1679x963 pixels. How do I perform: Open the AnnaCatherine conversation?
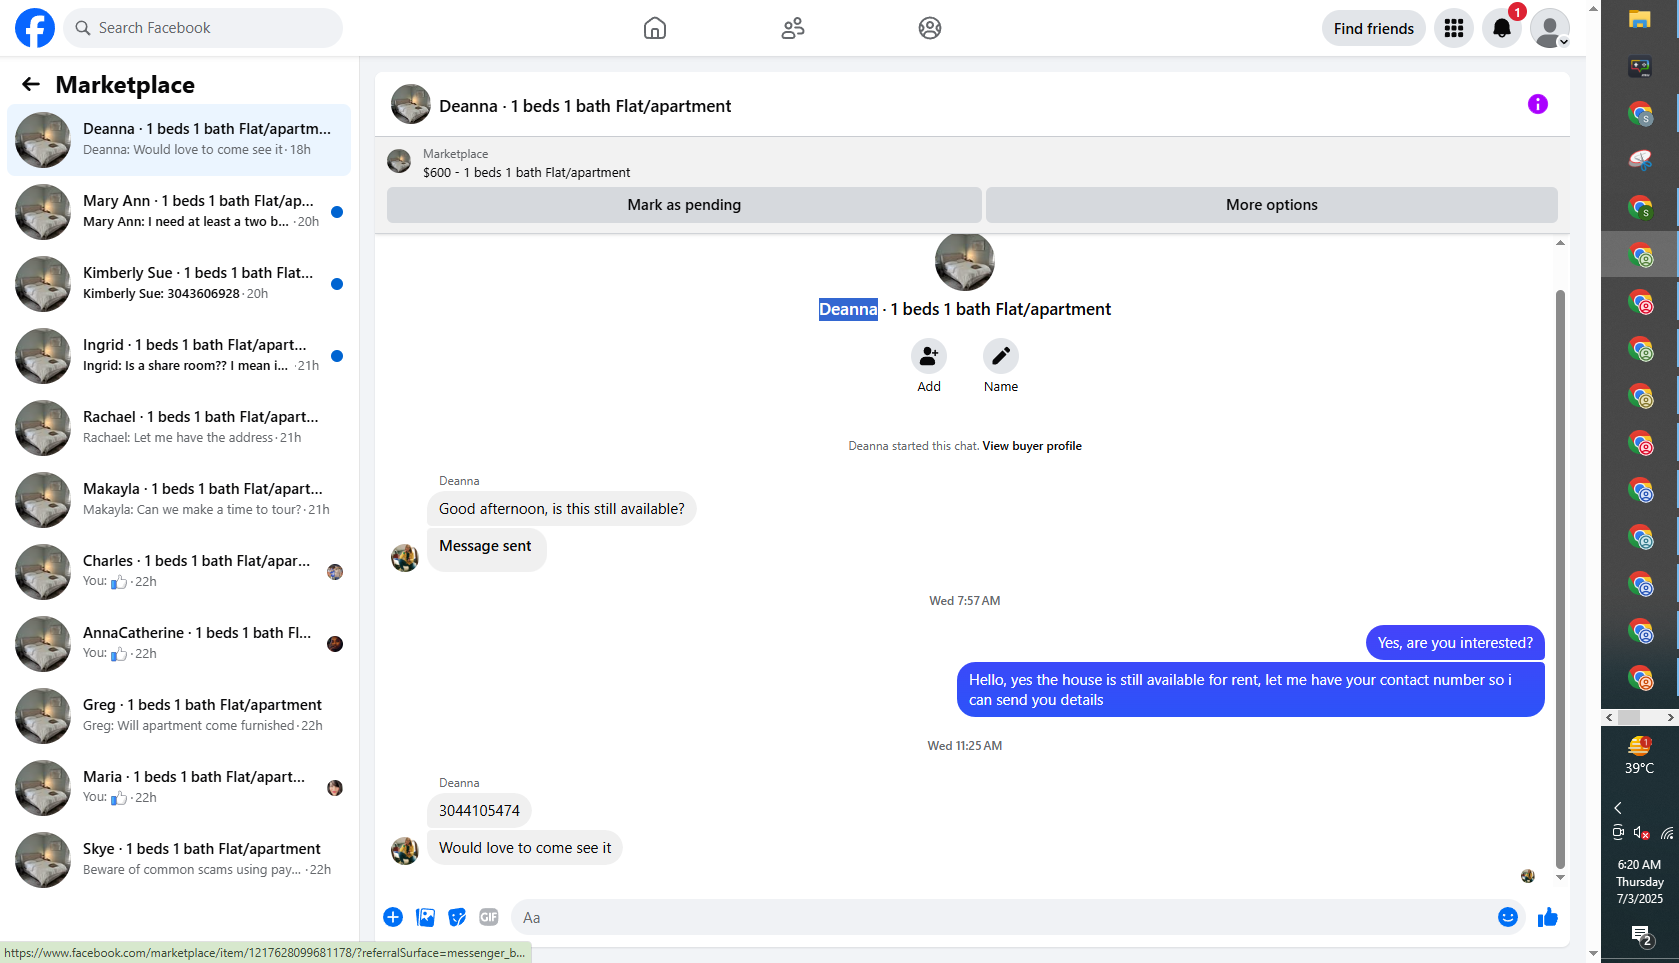click(x=179, y=643)
